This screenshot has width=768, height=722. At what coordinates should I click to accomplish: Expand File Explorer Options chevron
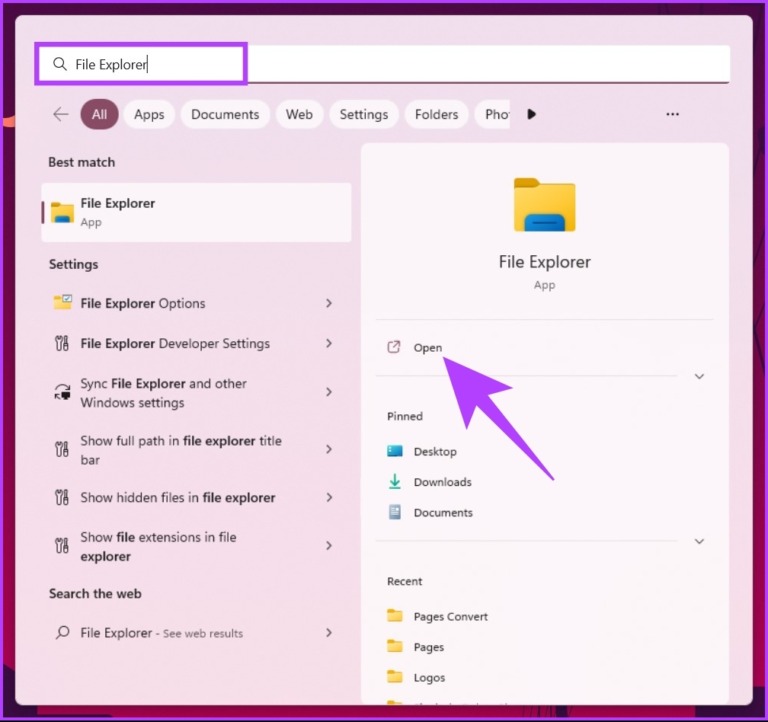[x=329, y=303]
